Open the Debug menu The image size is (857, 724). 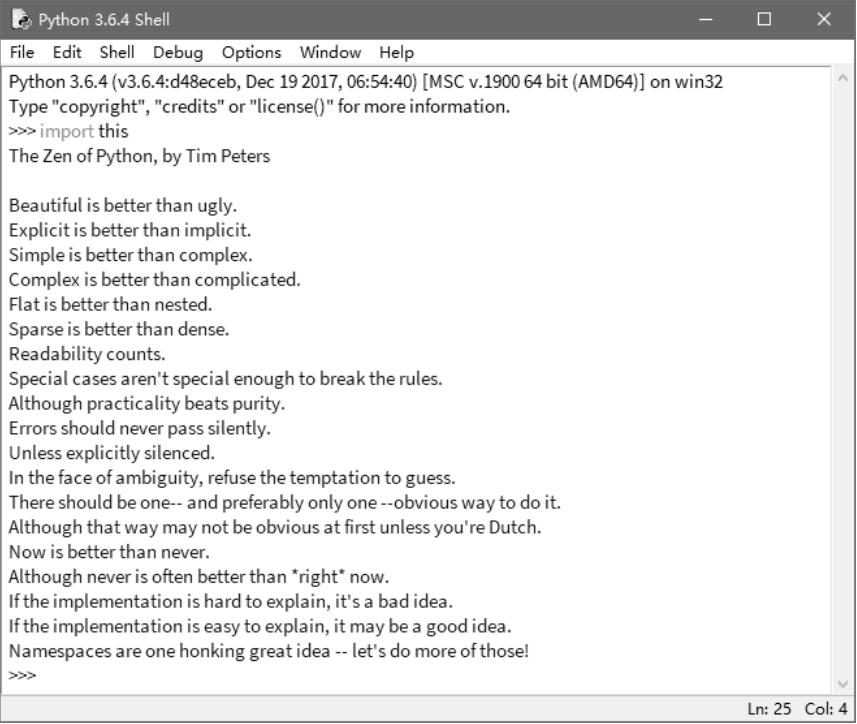tap(178, 52)
